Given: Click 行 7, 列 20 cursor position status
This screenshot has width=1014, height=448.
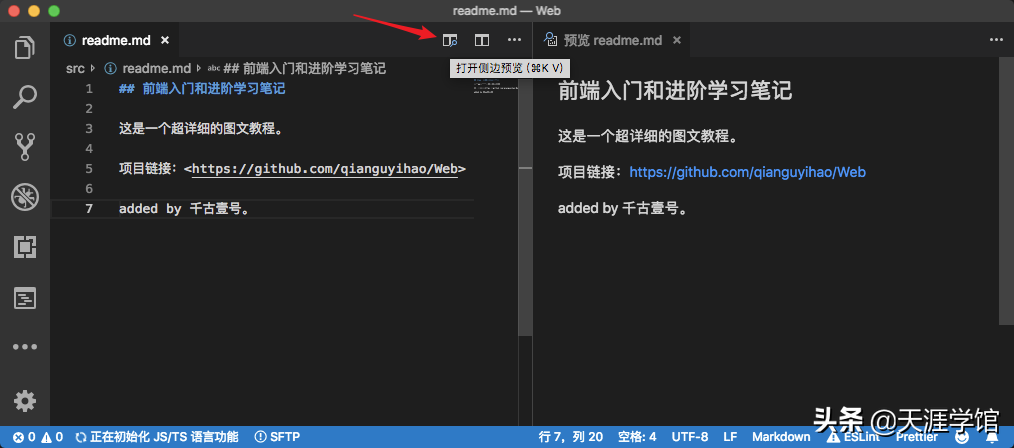Looking at the screenshot, I should [570, 437].
